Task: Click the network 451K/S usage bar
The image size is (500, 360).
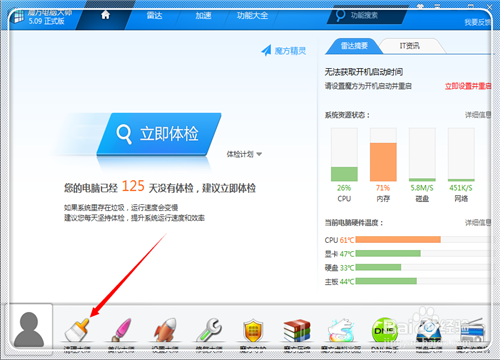Action: coord(461,154)
